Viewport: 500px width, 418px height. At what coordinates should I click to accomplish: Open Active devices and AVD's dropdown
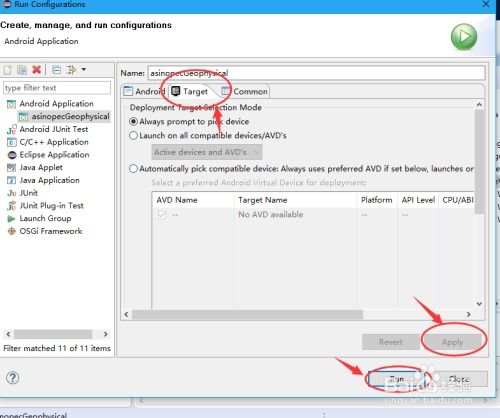pos(207,152)
